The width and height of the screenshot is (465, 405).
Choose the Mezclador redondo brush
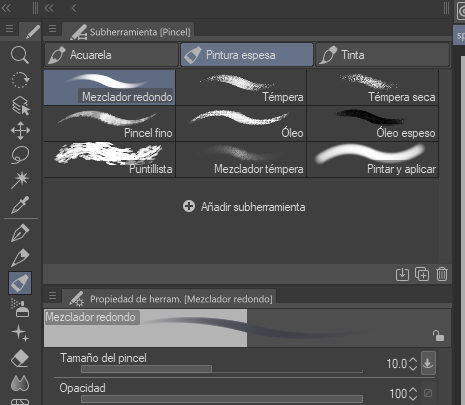[110, 87]
